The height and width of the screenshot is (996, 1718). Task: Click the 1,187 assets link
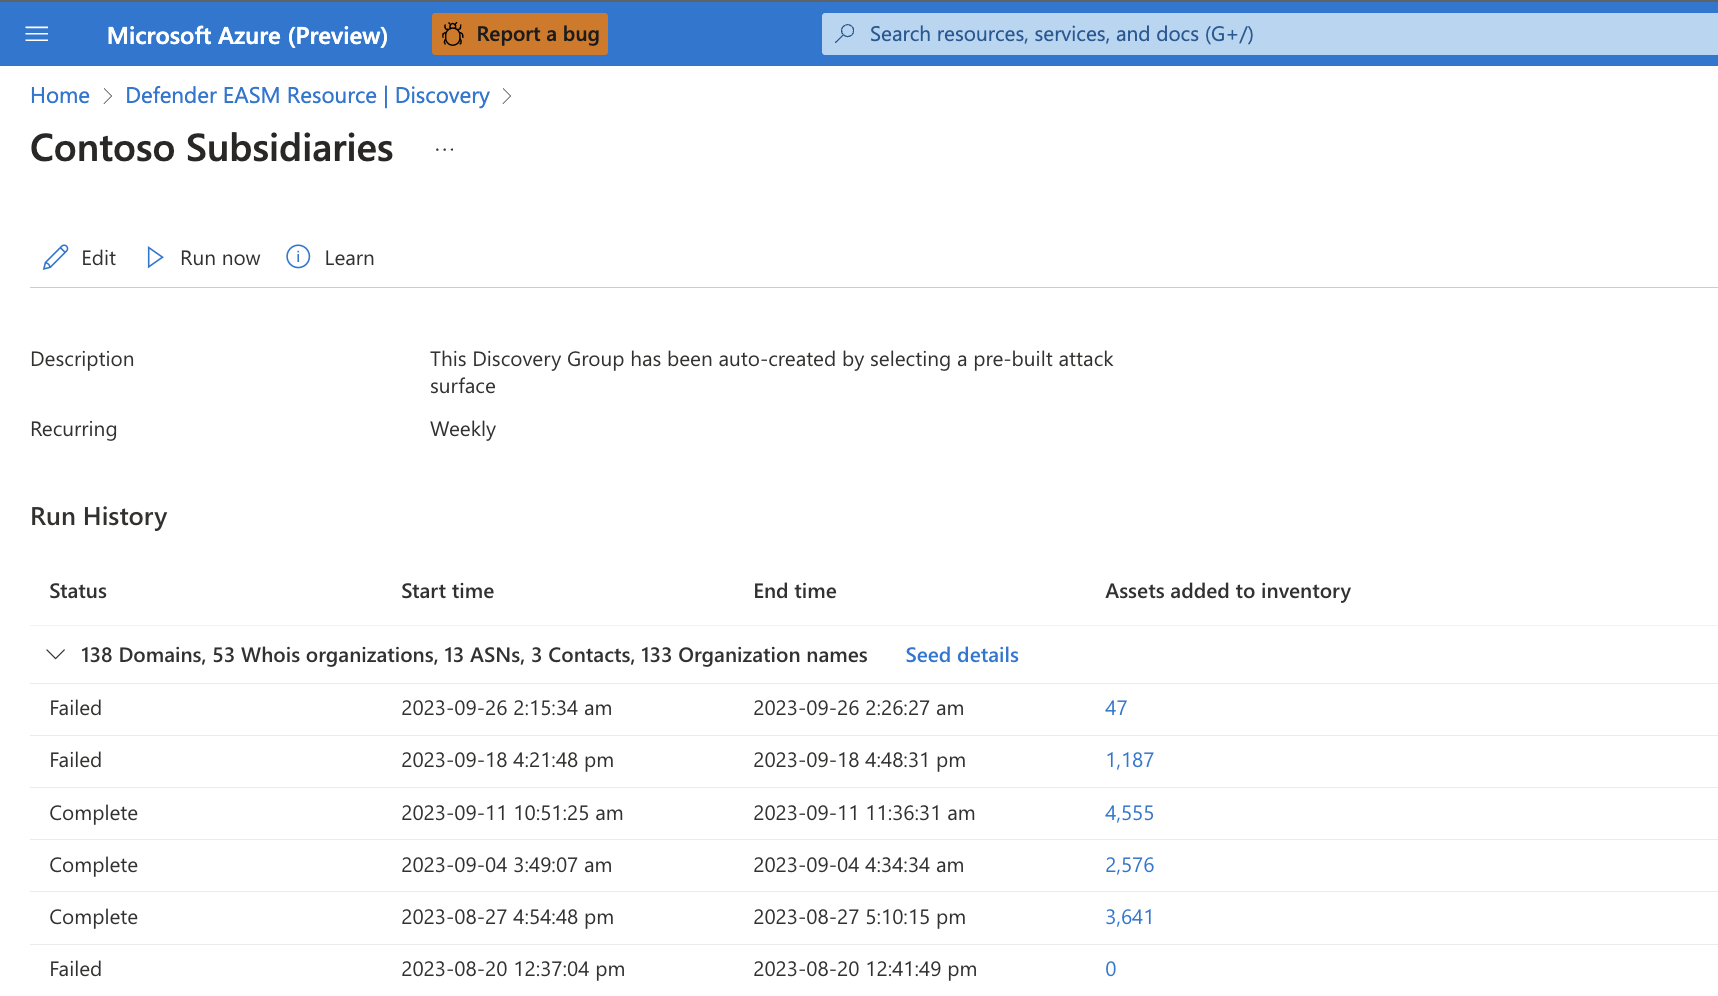click(x=1129, y=760)
